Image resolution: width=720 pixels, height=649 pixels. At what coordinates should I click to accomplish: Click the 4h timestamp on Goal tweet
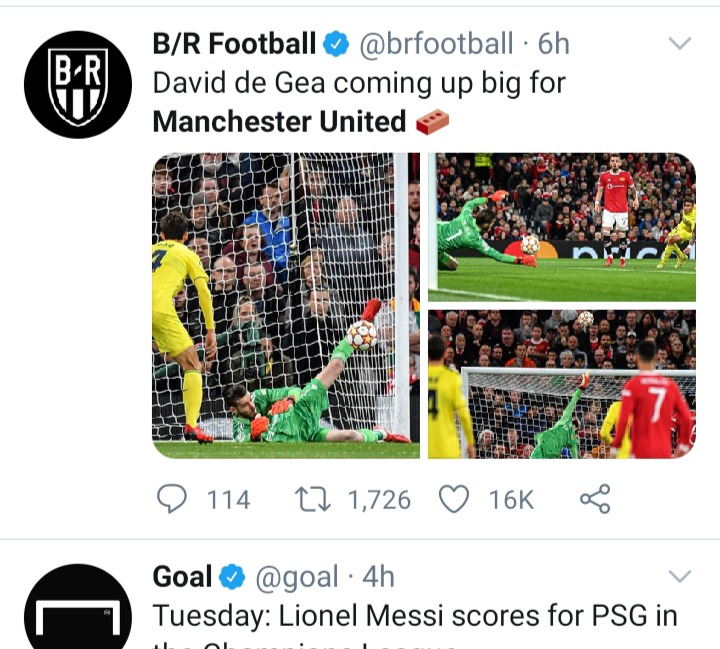[378, 577]
